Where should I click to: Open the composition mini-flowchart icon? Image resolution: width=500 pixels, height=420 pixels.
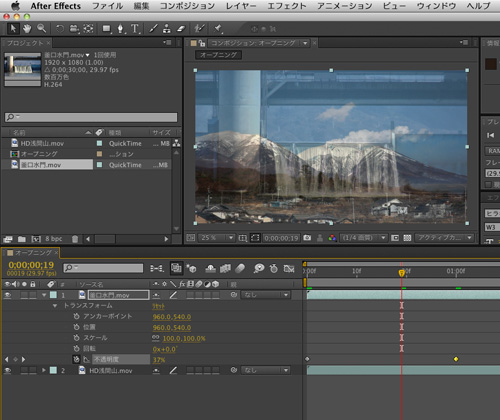click(156, 268)
